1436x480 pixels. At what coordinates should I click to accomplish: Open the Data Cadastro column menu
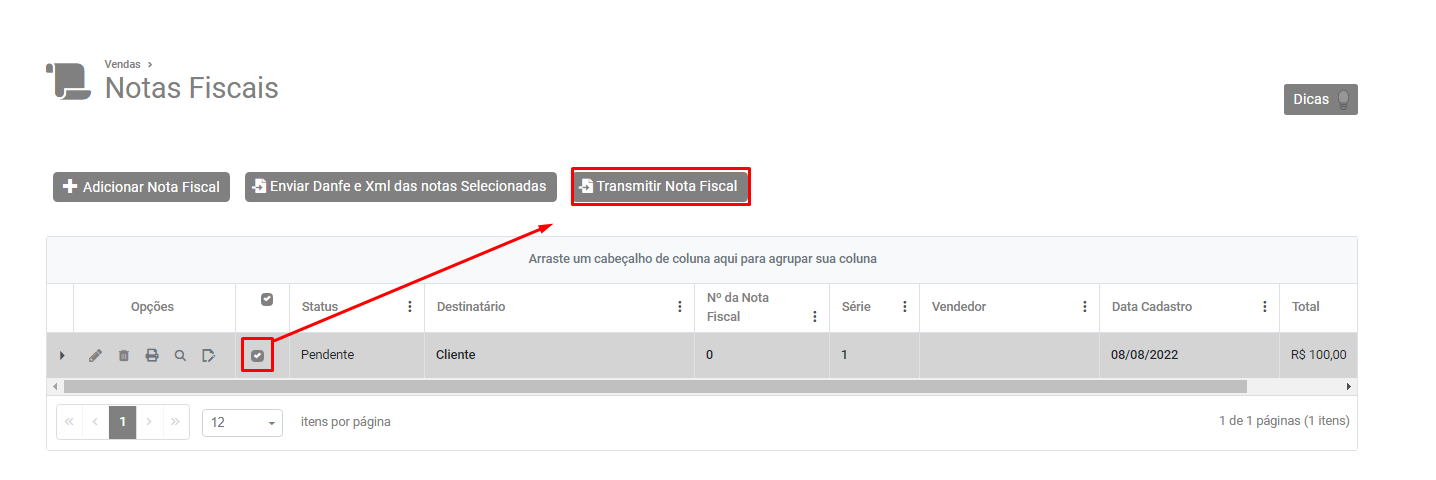(x=1264, y=307)
